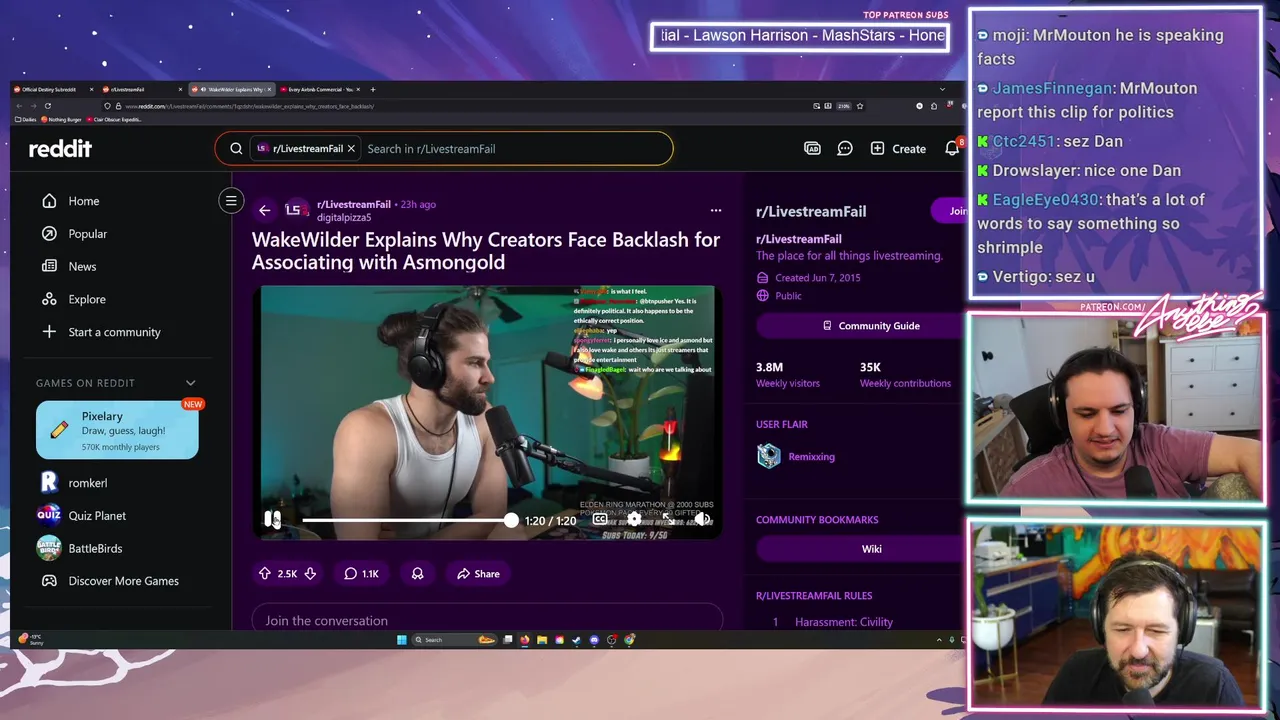Remove the r/LivestreamFail search filter
Viewport: 1280px width, 720px height.
[351, 149]
